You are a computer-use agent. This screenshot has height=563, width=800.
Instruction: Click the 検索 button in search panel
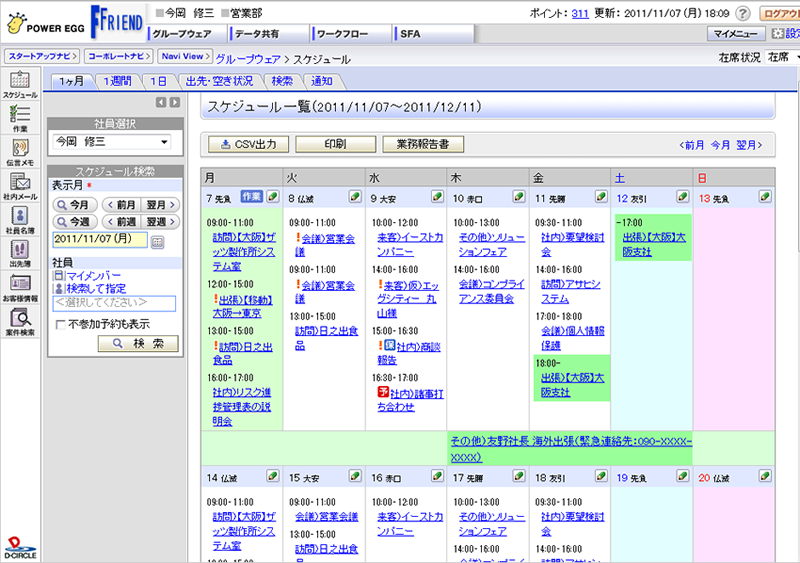[138, 344]
